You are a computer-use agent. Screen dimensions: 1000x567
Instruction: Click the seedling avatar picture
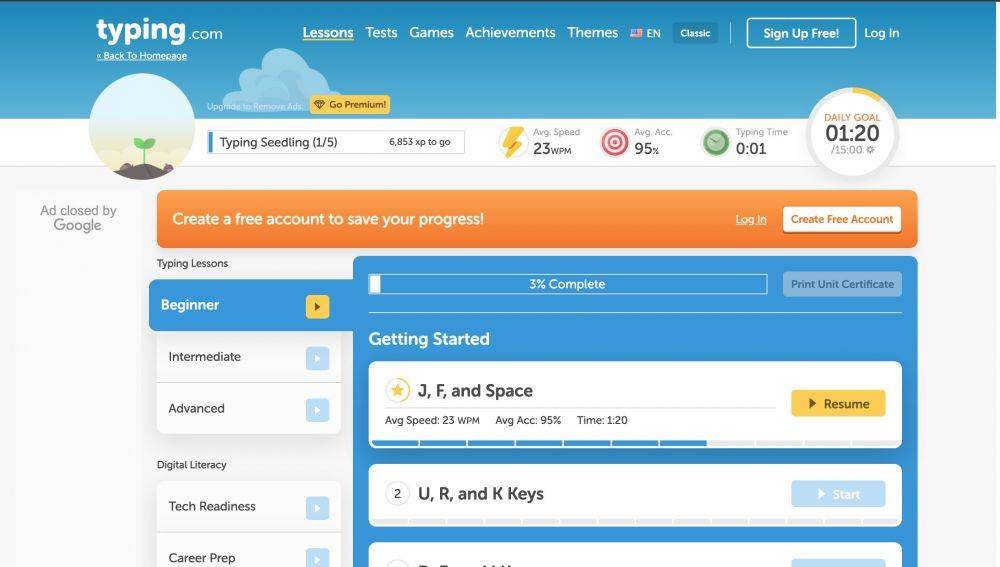coord(142,126)
